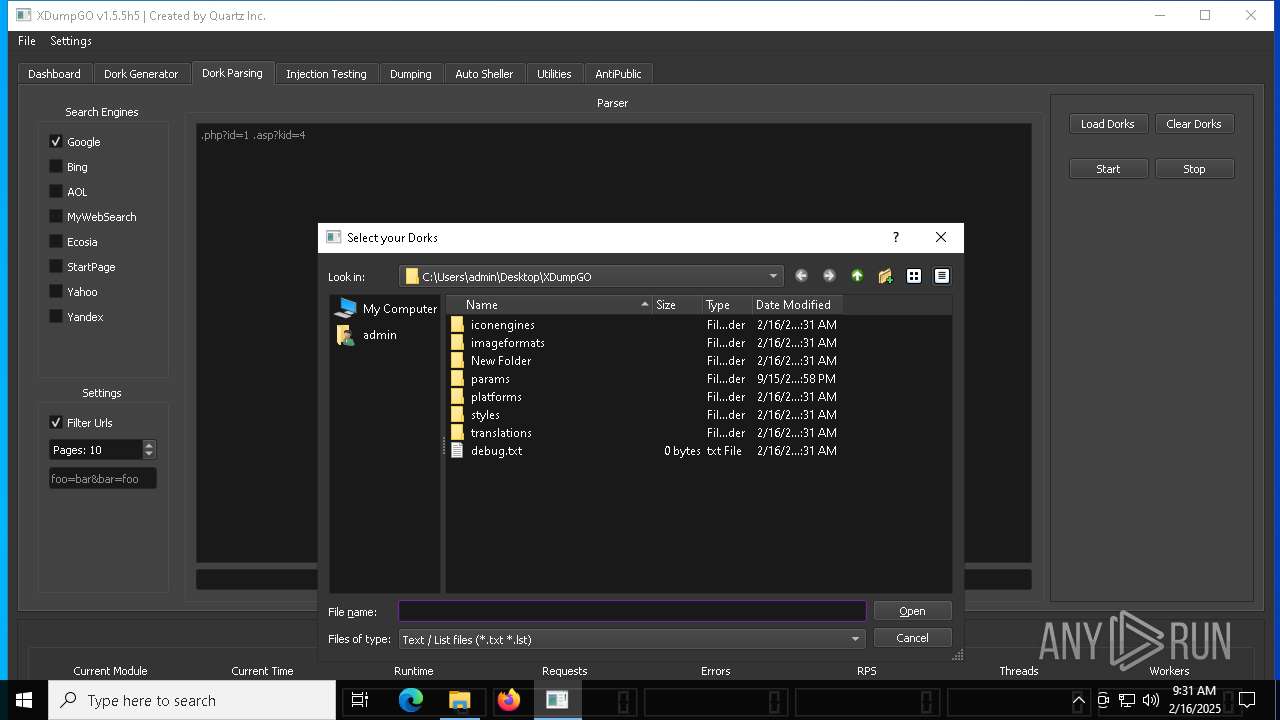Click the dialog help question mark
Image resolution: width=1280 pixels, height=720 pixels.
point(896,237)
